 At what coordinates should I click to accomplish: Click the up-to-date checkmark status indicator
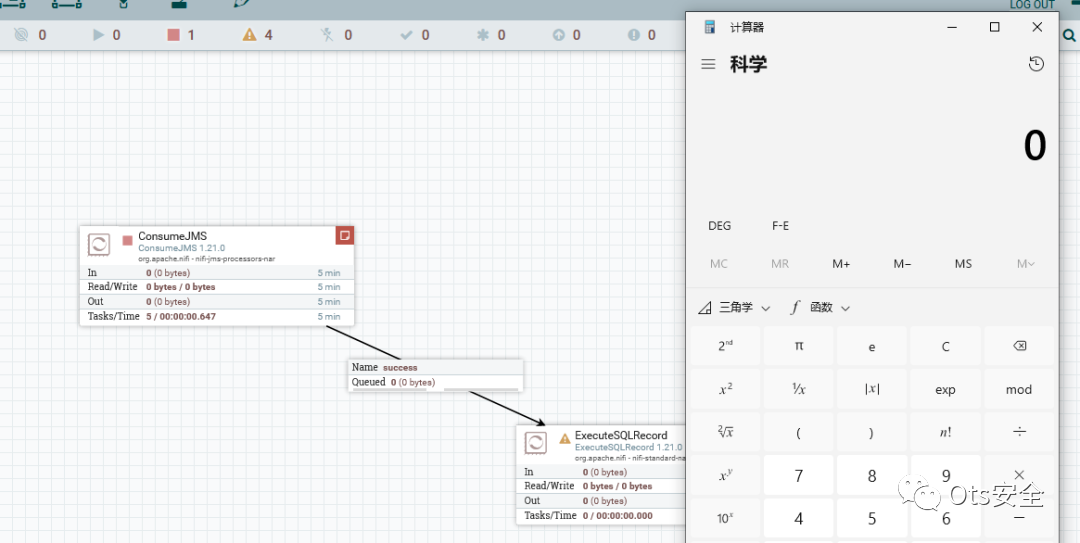point(406,34)
